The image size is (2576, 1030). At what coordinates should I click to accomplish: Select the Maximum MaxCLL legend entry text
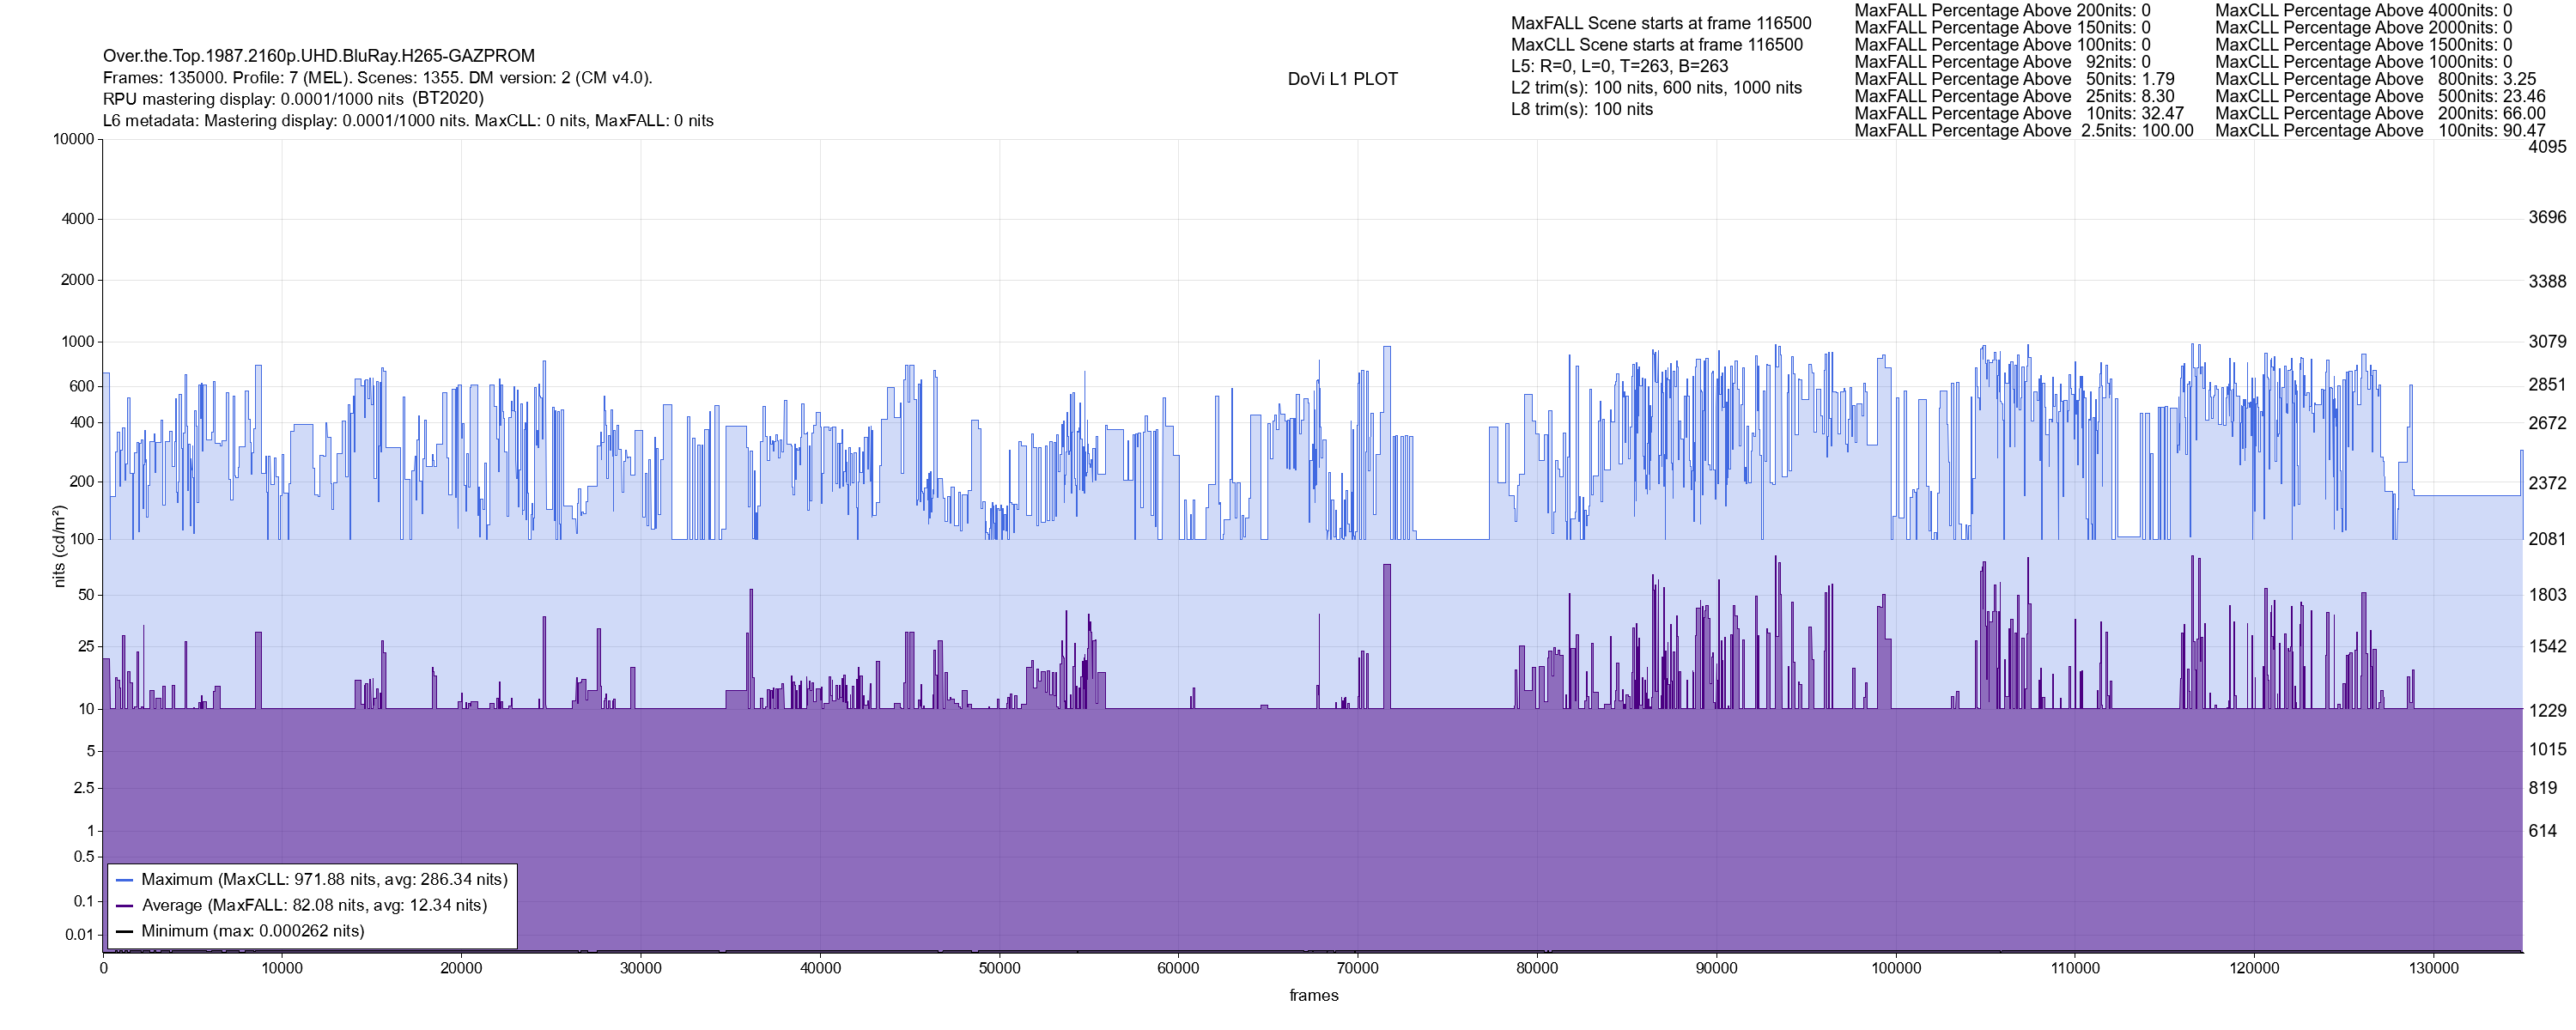click(324, 880)
